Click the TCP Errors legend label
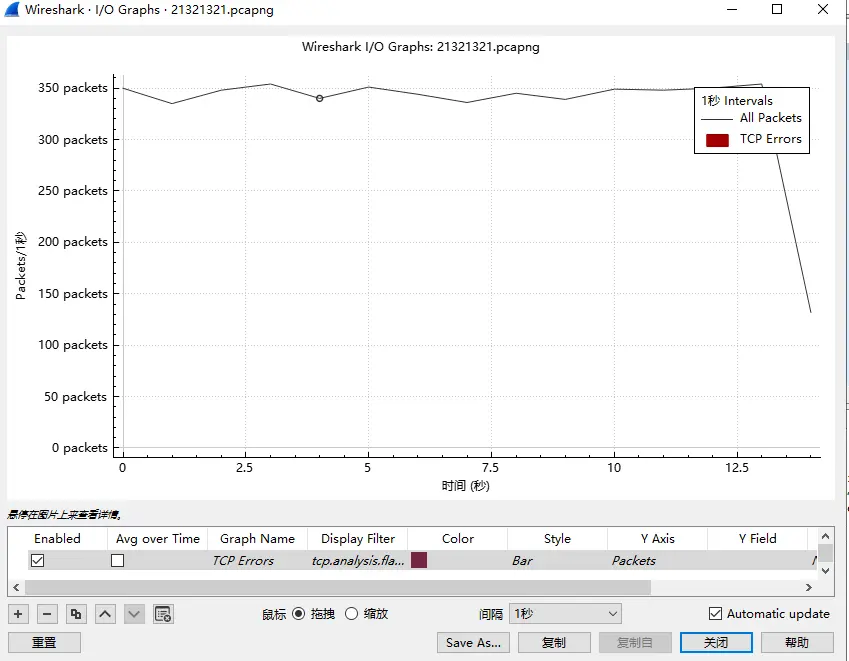Viewport: 849px width, 661px height. pos(770,139)
